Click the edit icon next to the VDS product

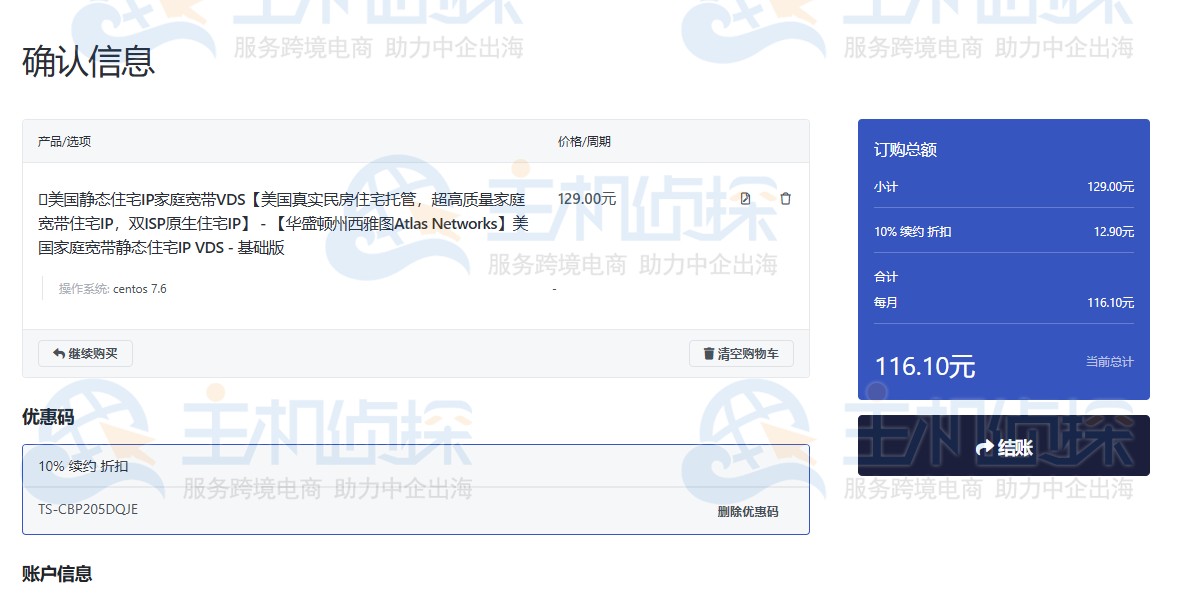[745, 198]
